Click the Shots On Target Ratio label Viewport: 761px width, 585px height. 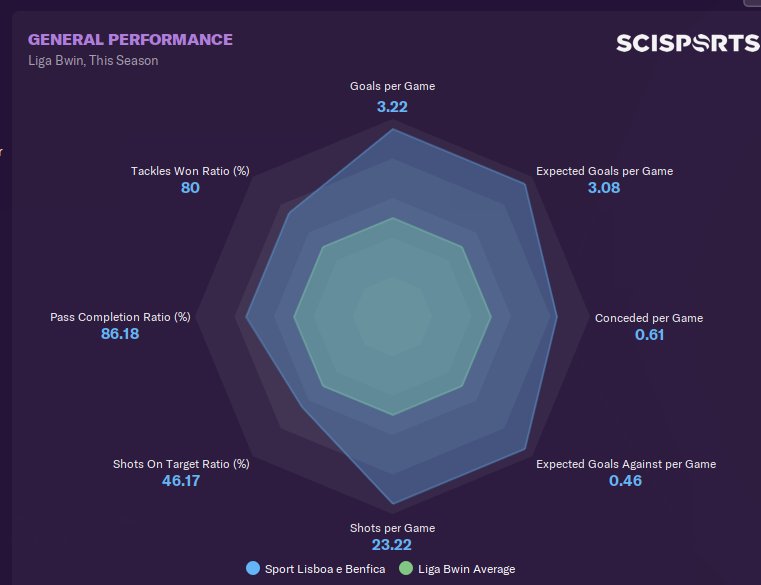coord(181,464)
